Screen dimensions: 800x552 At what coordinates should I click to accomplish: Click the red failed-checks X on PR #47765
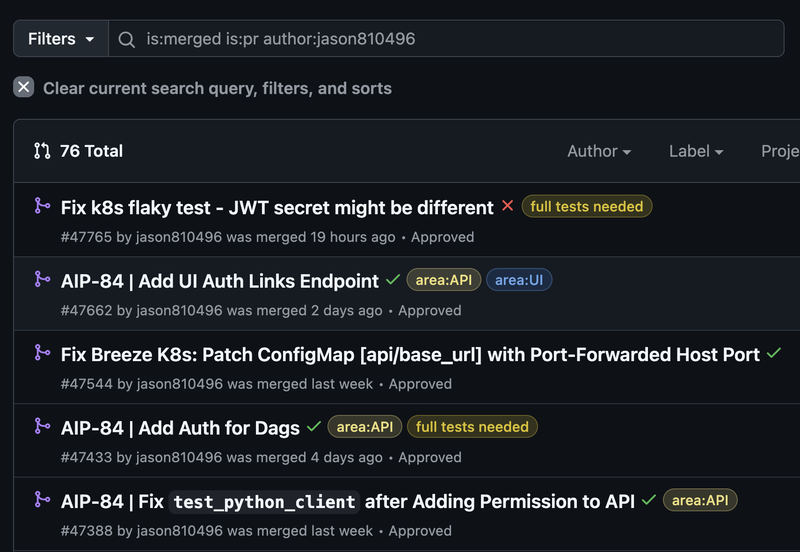(507, 206)
